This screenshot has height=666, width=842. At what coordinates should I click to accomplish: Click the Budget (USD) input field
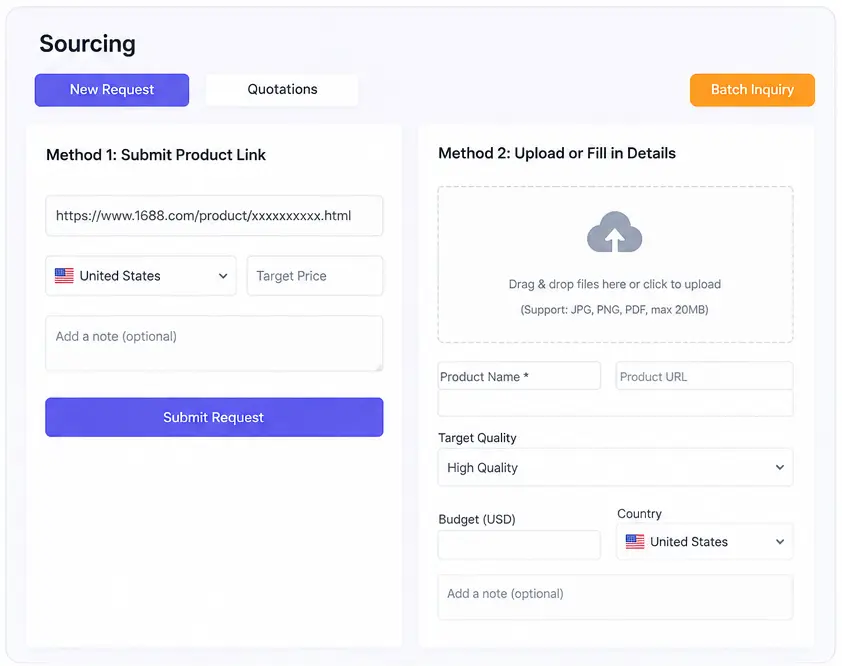[x=519, y=545]
